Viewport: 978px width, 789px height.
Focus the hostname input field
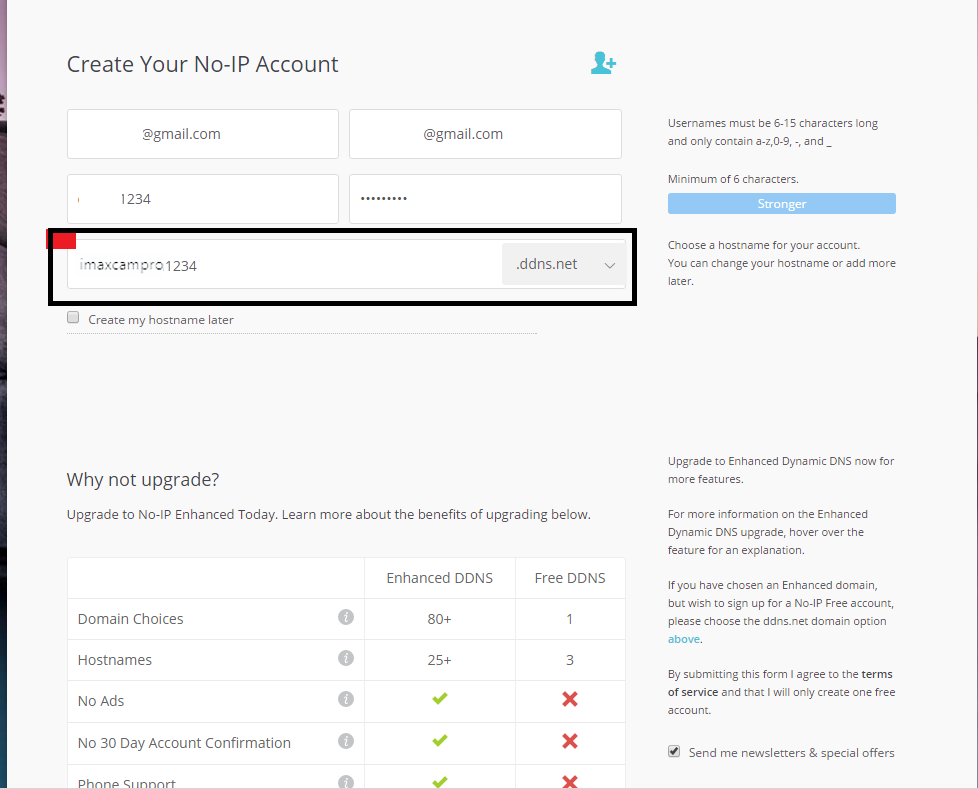point(284,264)
